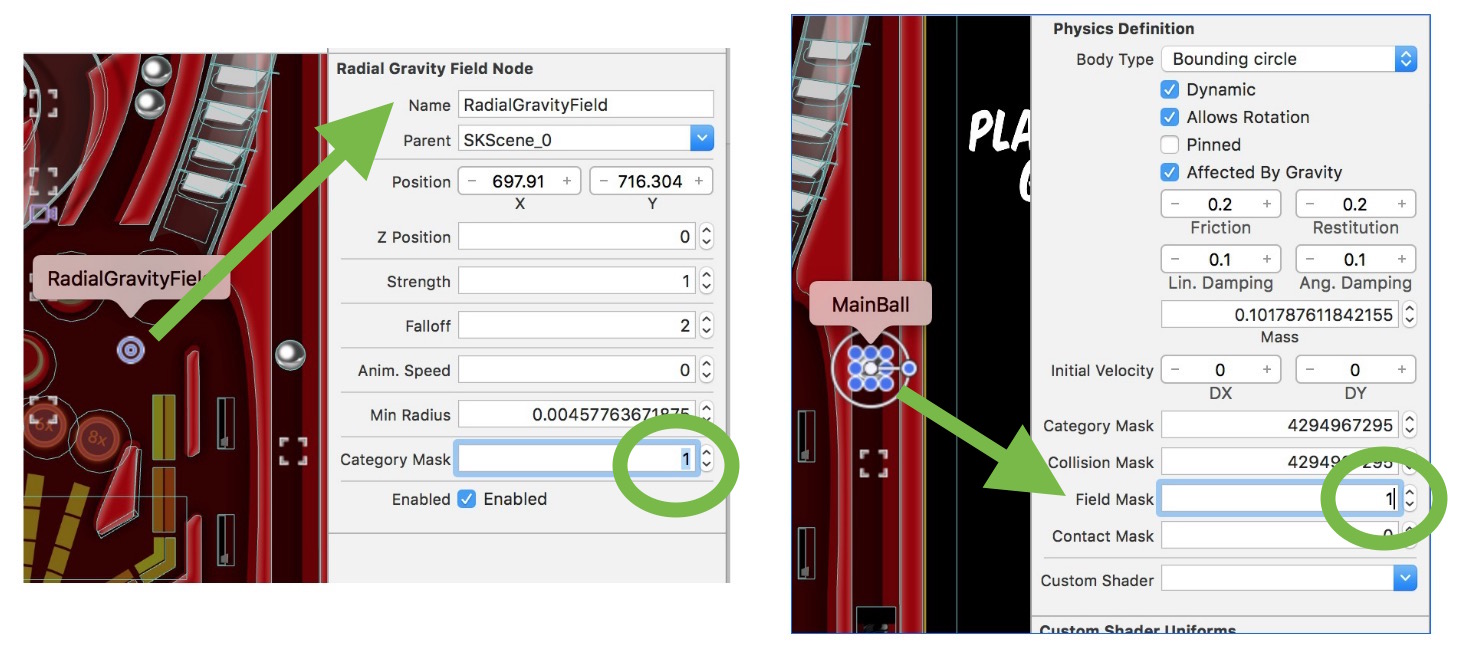This screenshot has width=1470, height=652.
Task: Click the Strength stepper arrows
Action: [707, 281]
